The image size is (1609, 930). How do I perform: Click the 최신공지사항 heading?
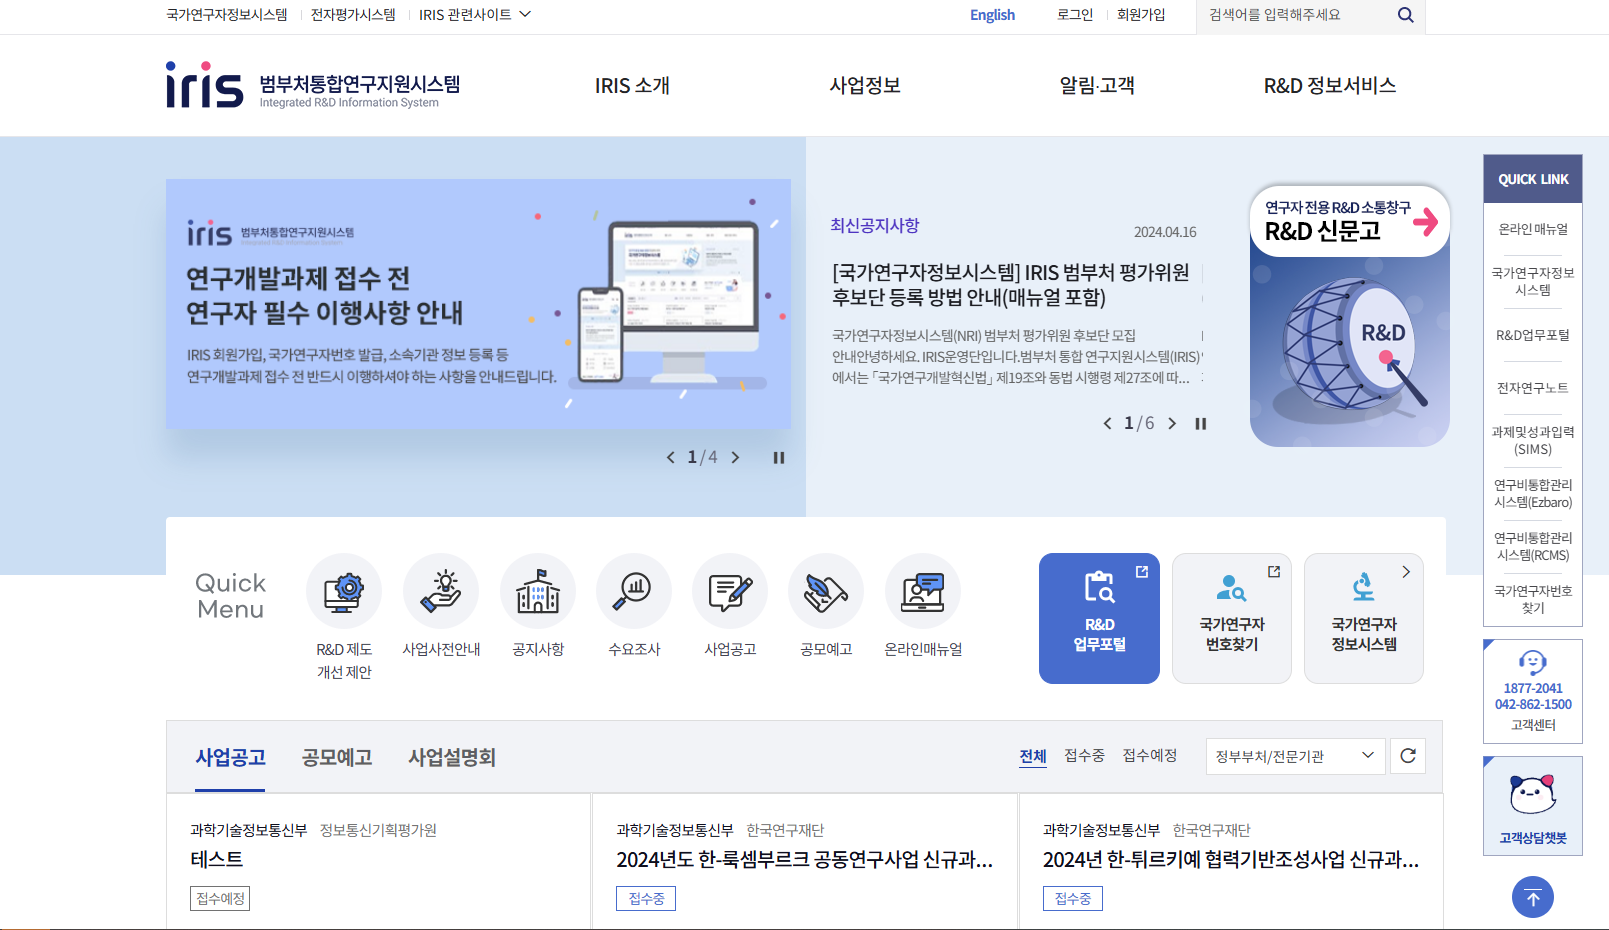875,226
